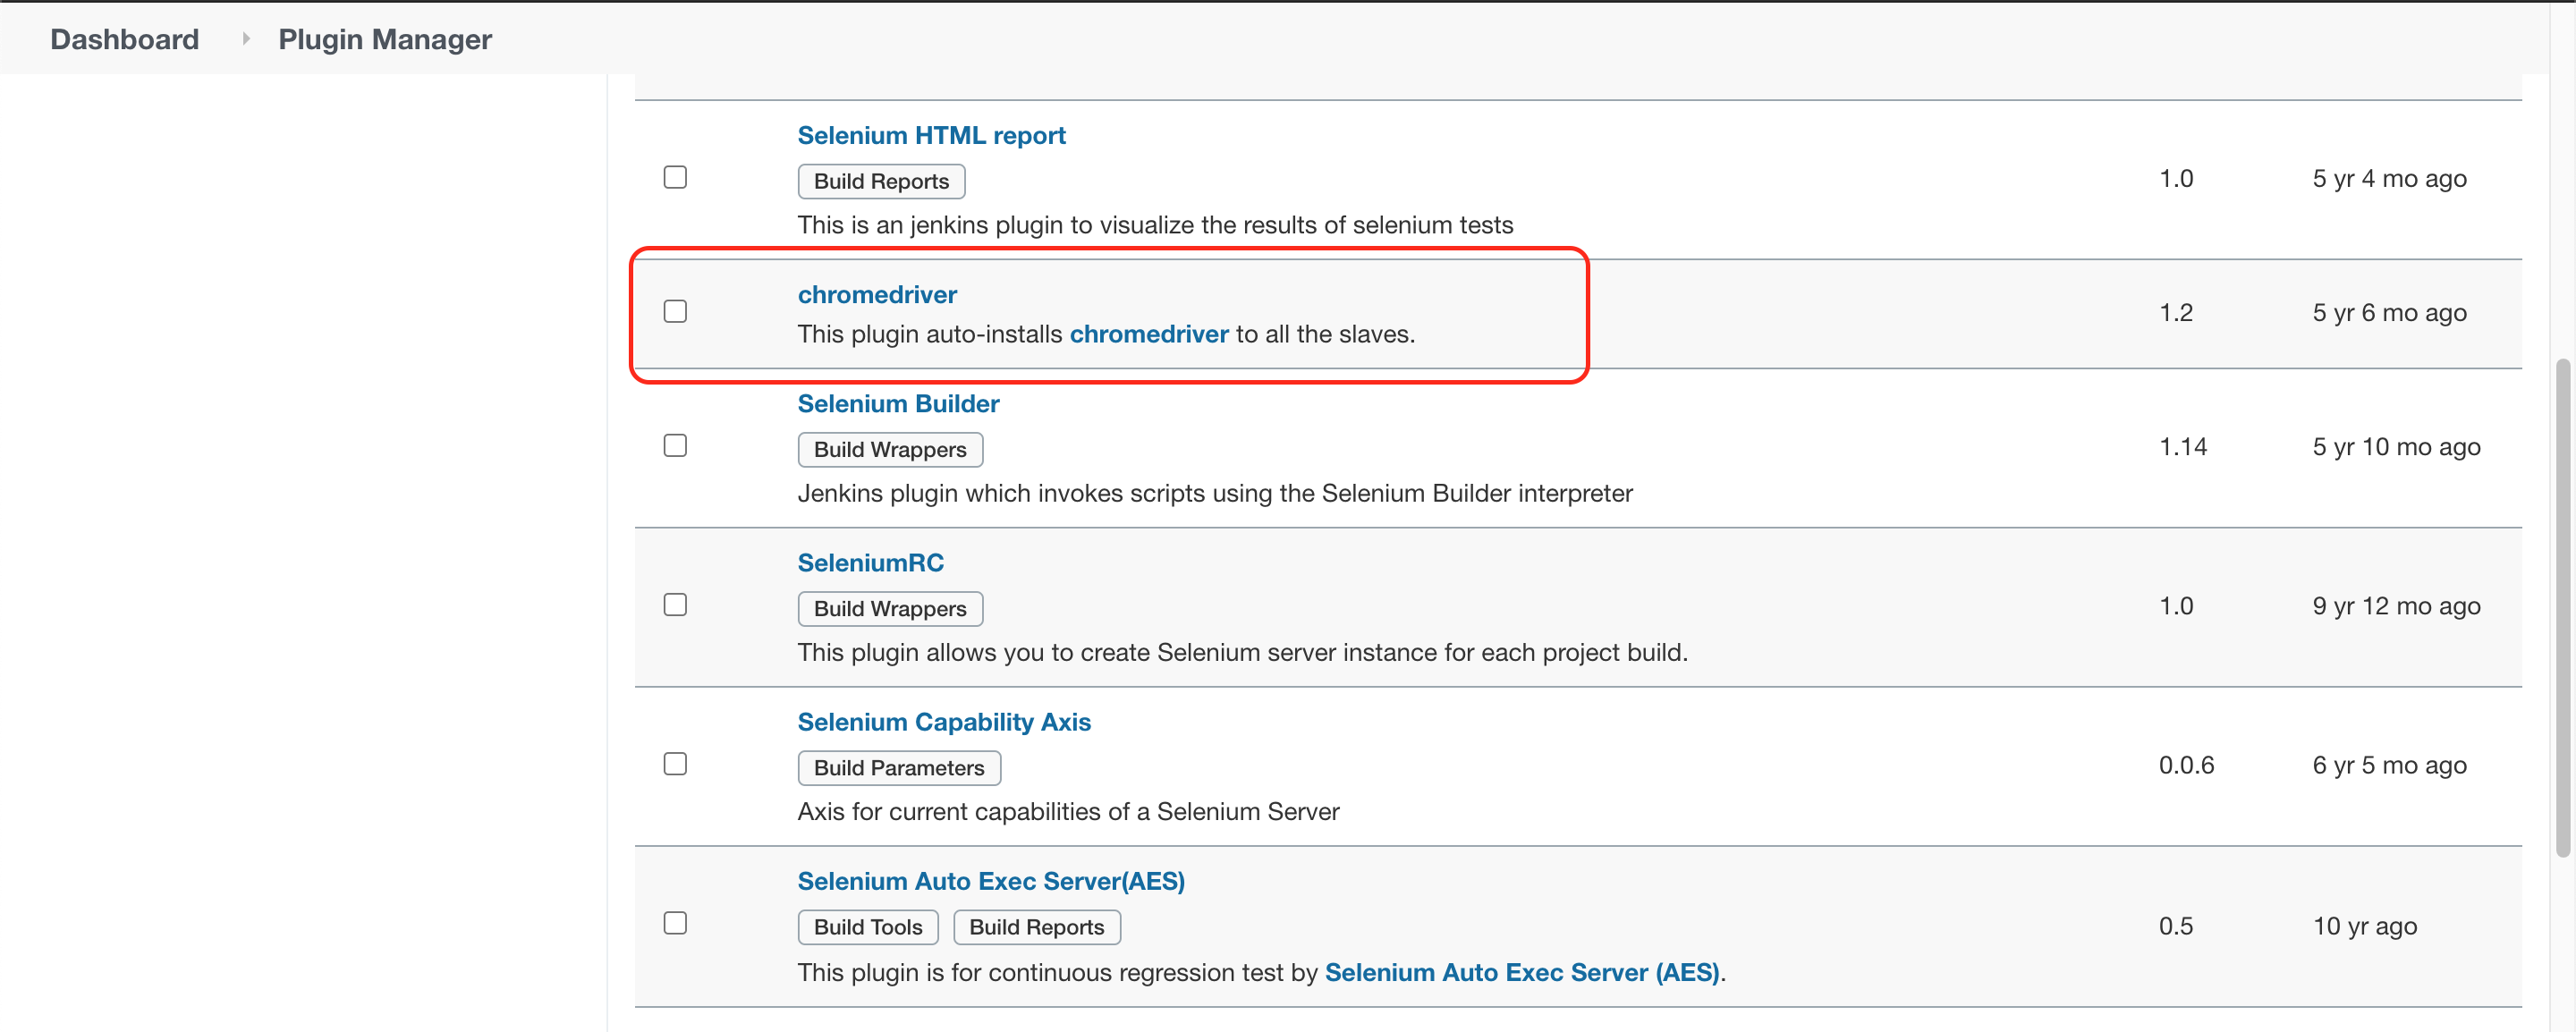The image size is (2576, 1032).
Task: Open the SeleniumRC plugin link
Action: 870,562
